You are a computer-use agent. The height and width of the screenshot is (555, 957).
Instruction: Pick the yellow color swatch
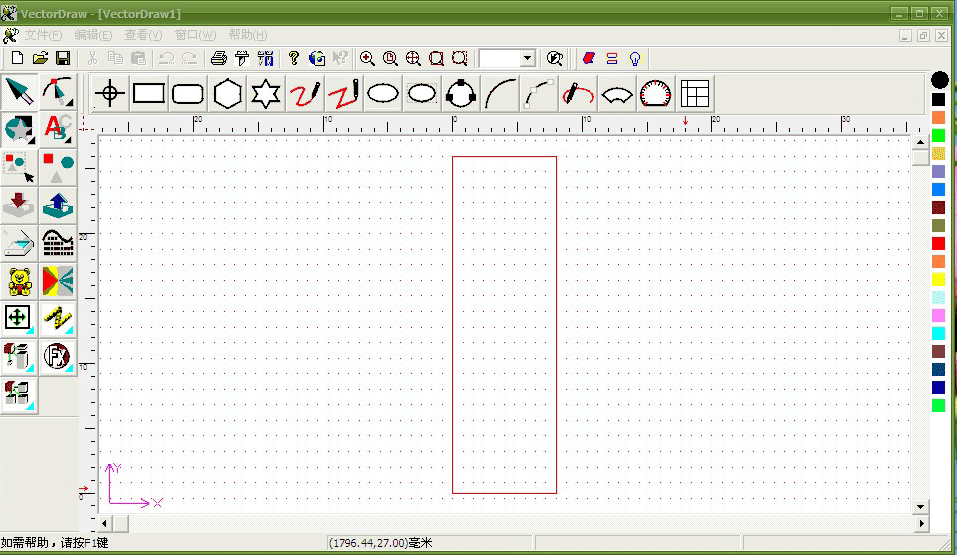point(939,280)
